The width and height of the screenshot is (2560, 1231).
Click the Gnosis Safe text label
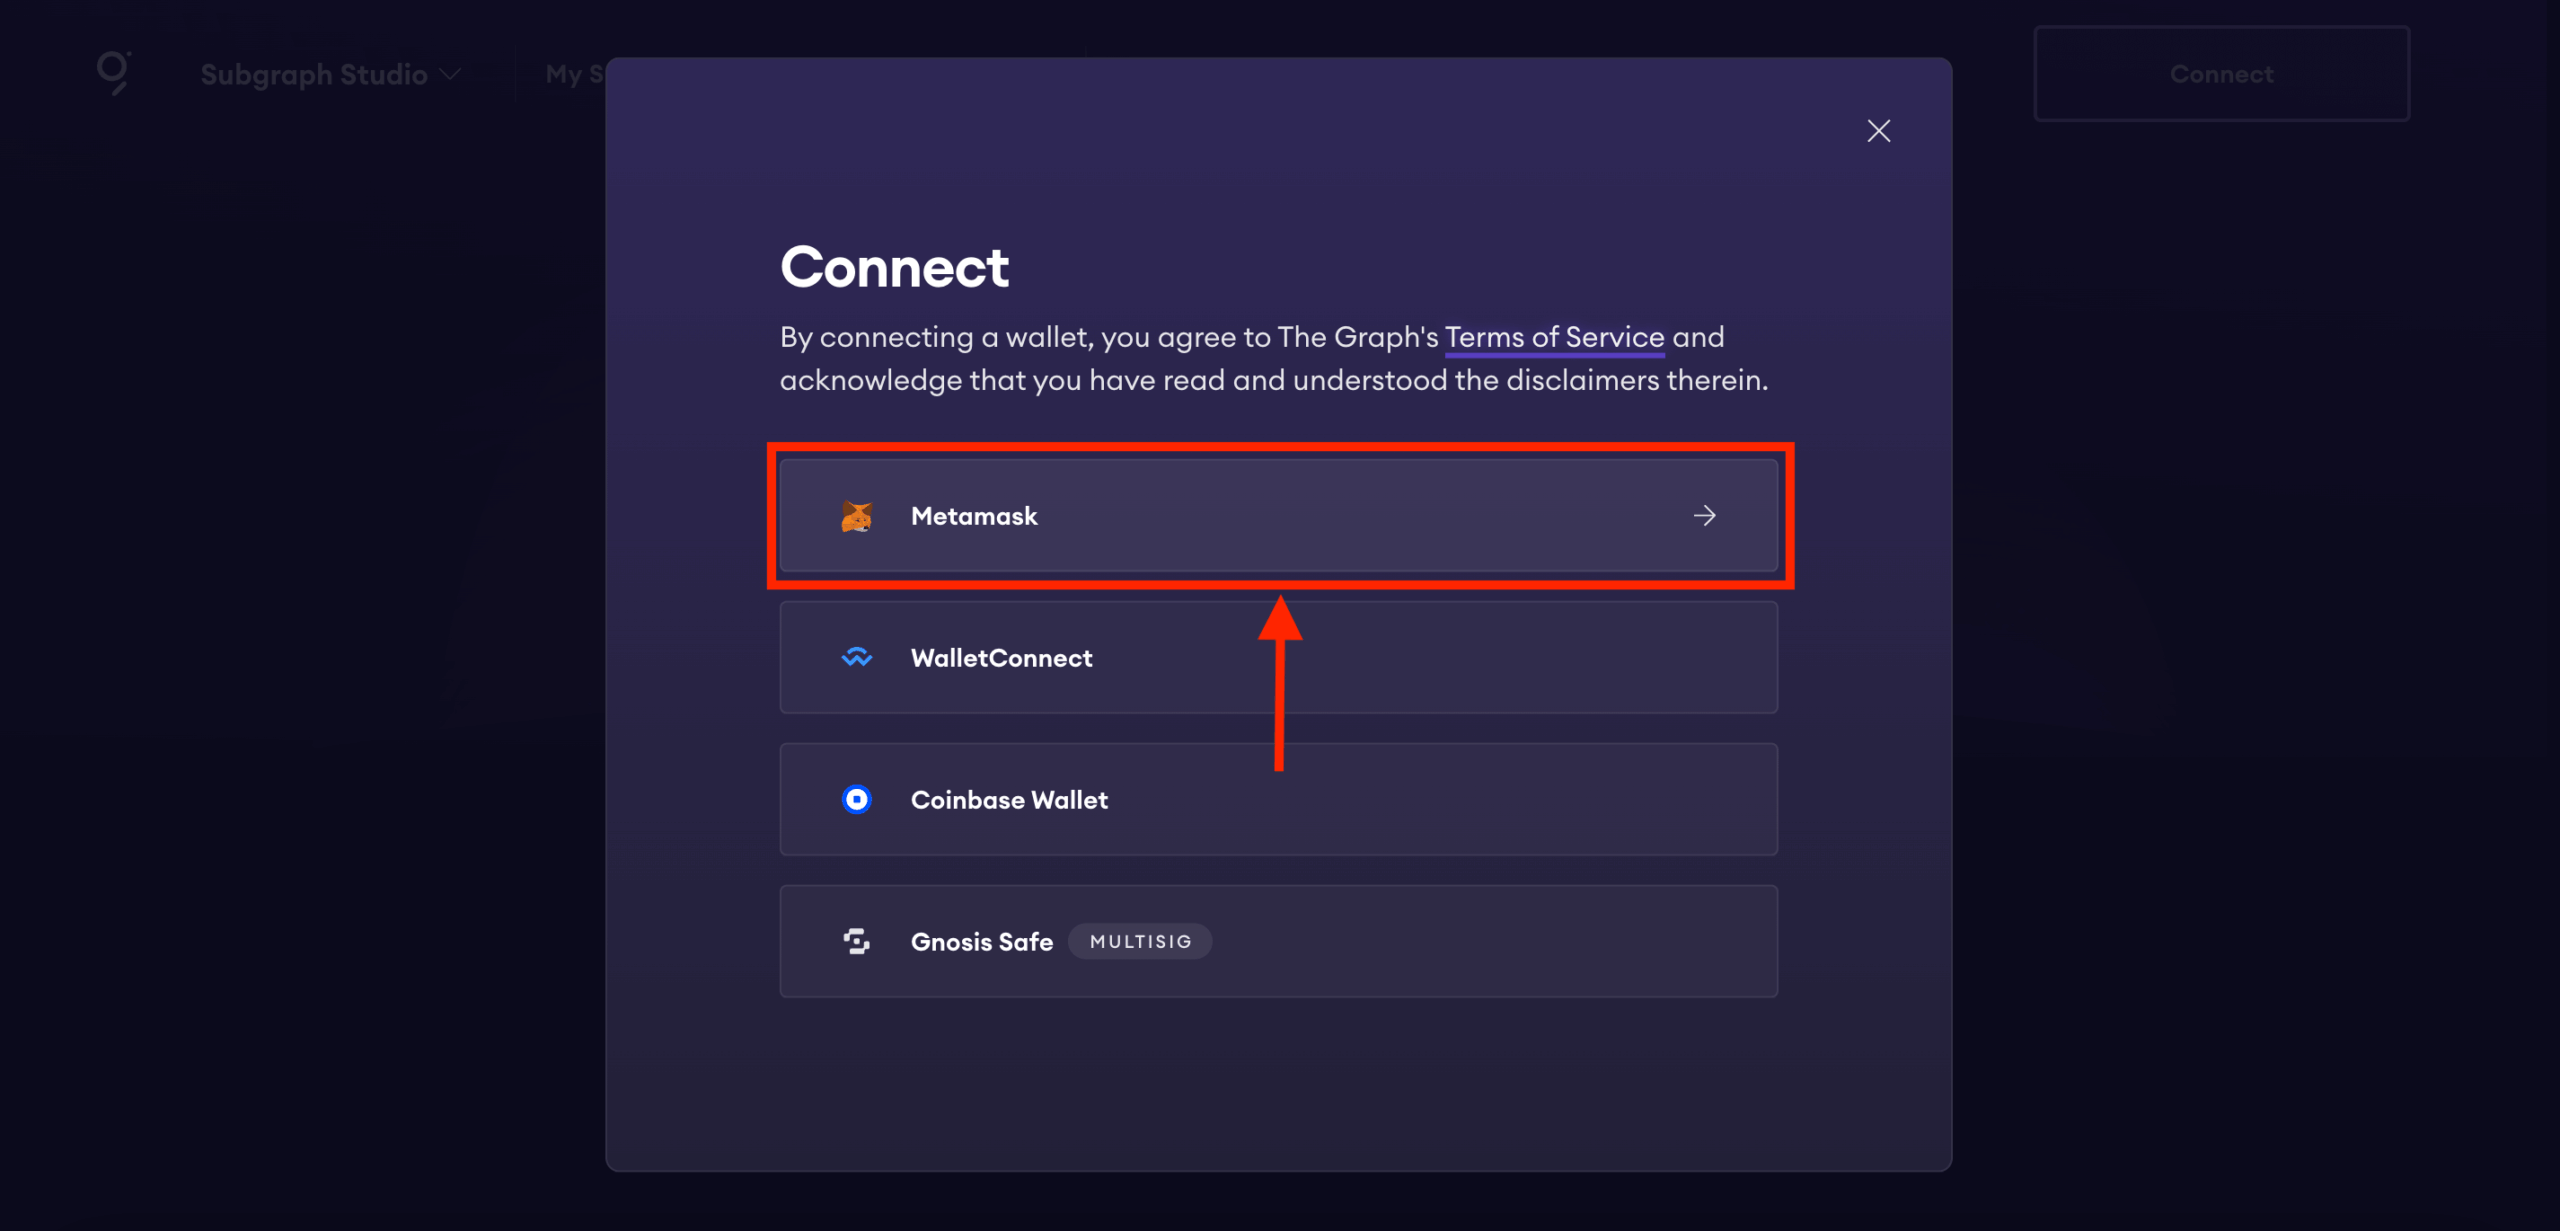(x=981, y=942)
